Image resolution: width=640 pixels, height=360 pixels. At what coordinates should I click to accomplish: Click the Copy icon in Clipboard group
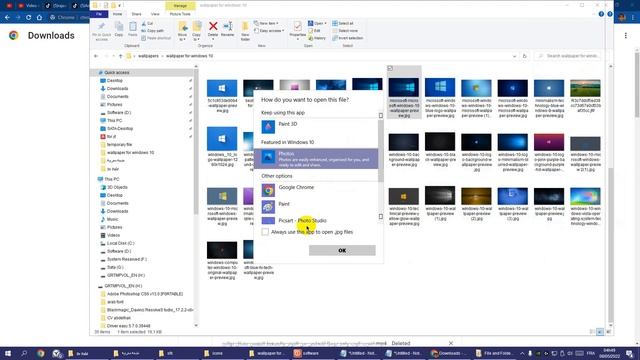click(x=119, y=27)
